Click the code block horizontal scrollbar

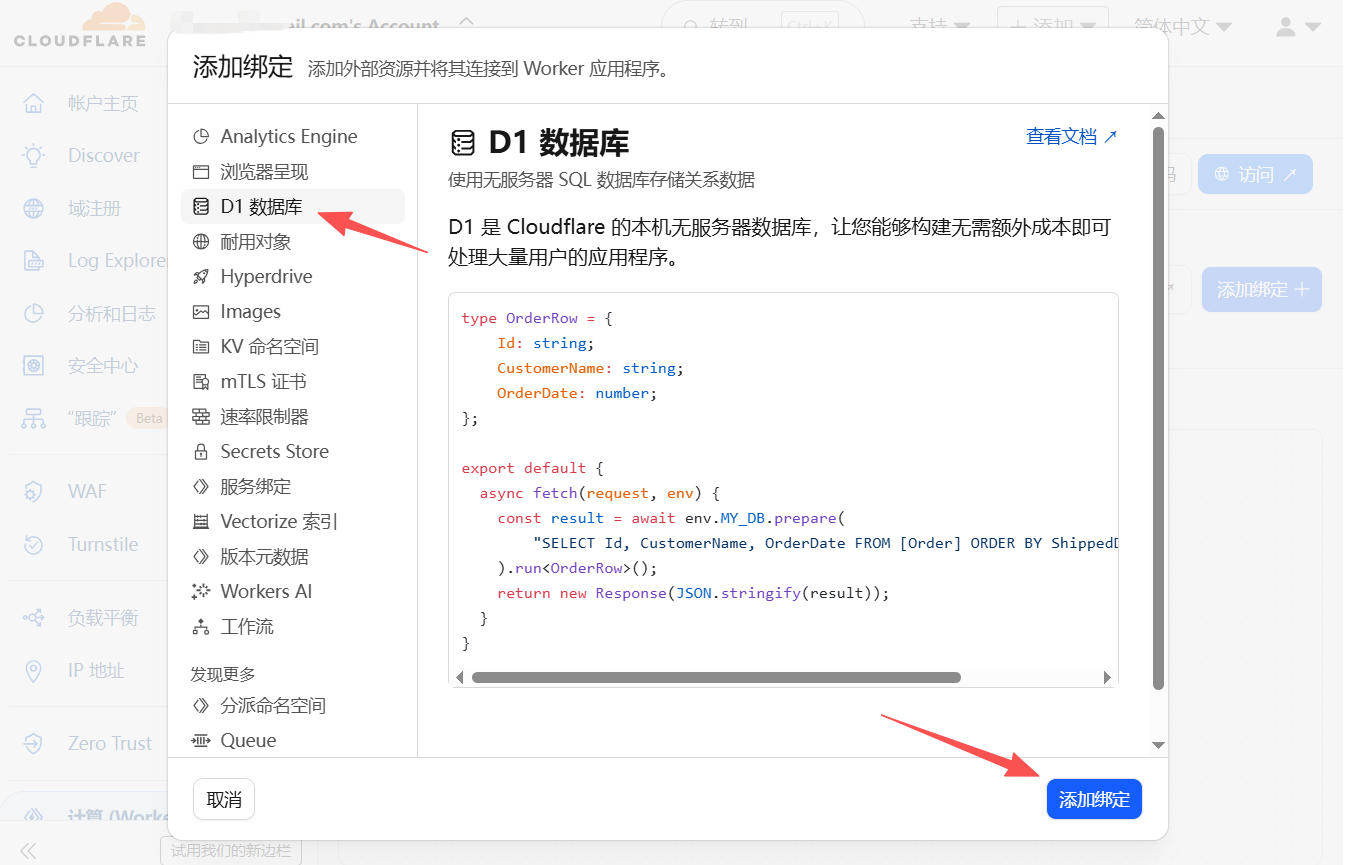715,677
